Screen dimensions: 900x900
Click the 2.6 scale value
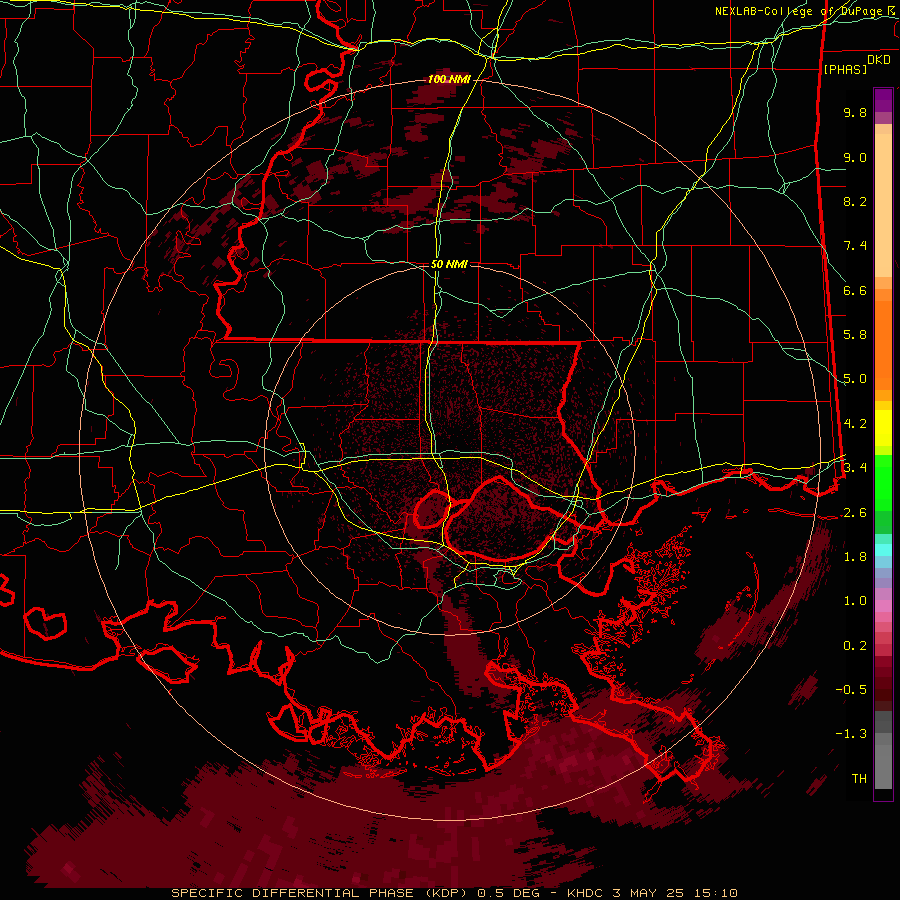pos(855,512)
